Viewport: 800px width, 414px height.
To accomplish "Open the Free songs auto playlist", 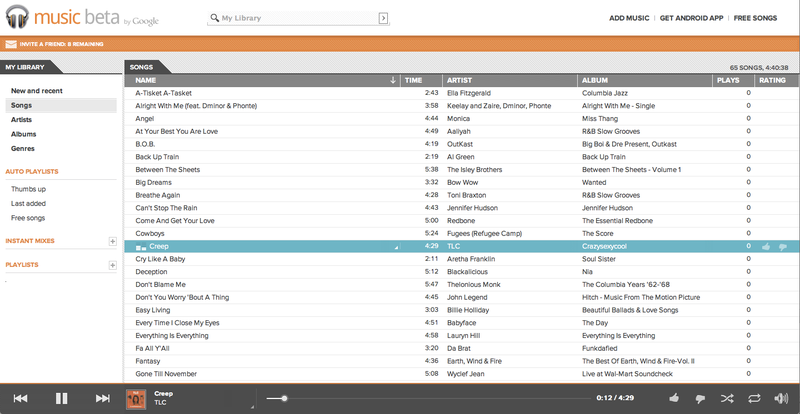I will [x=28, y=218].
